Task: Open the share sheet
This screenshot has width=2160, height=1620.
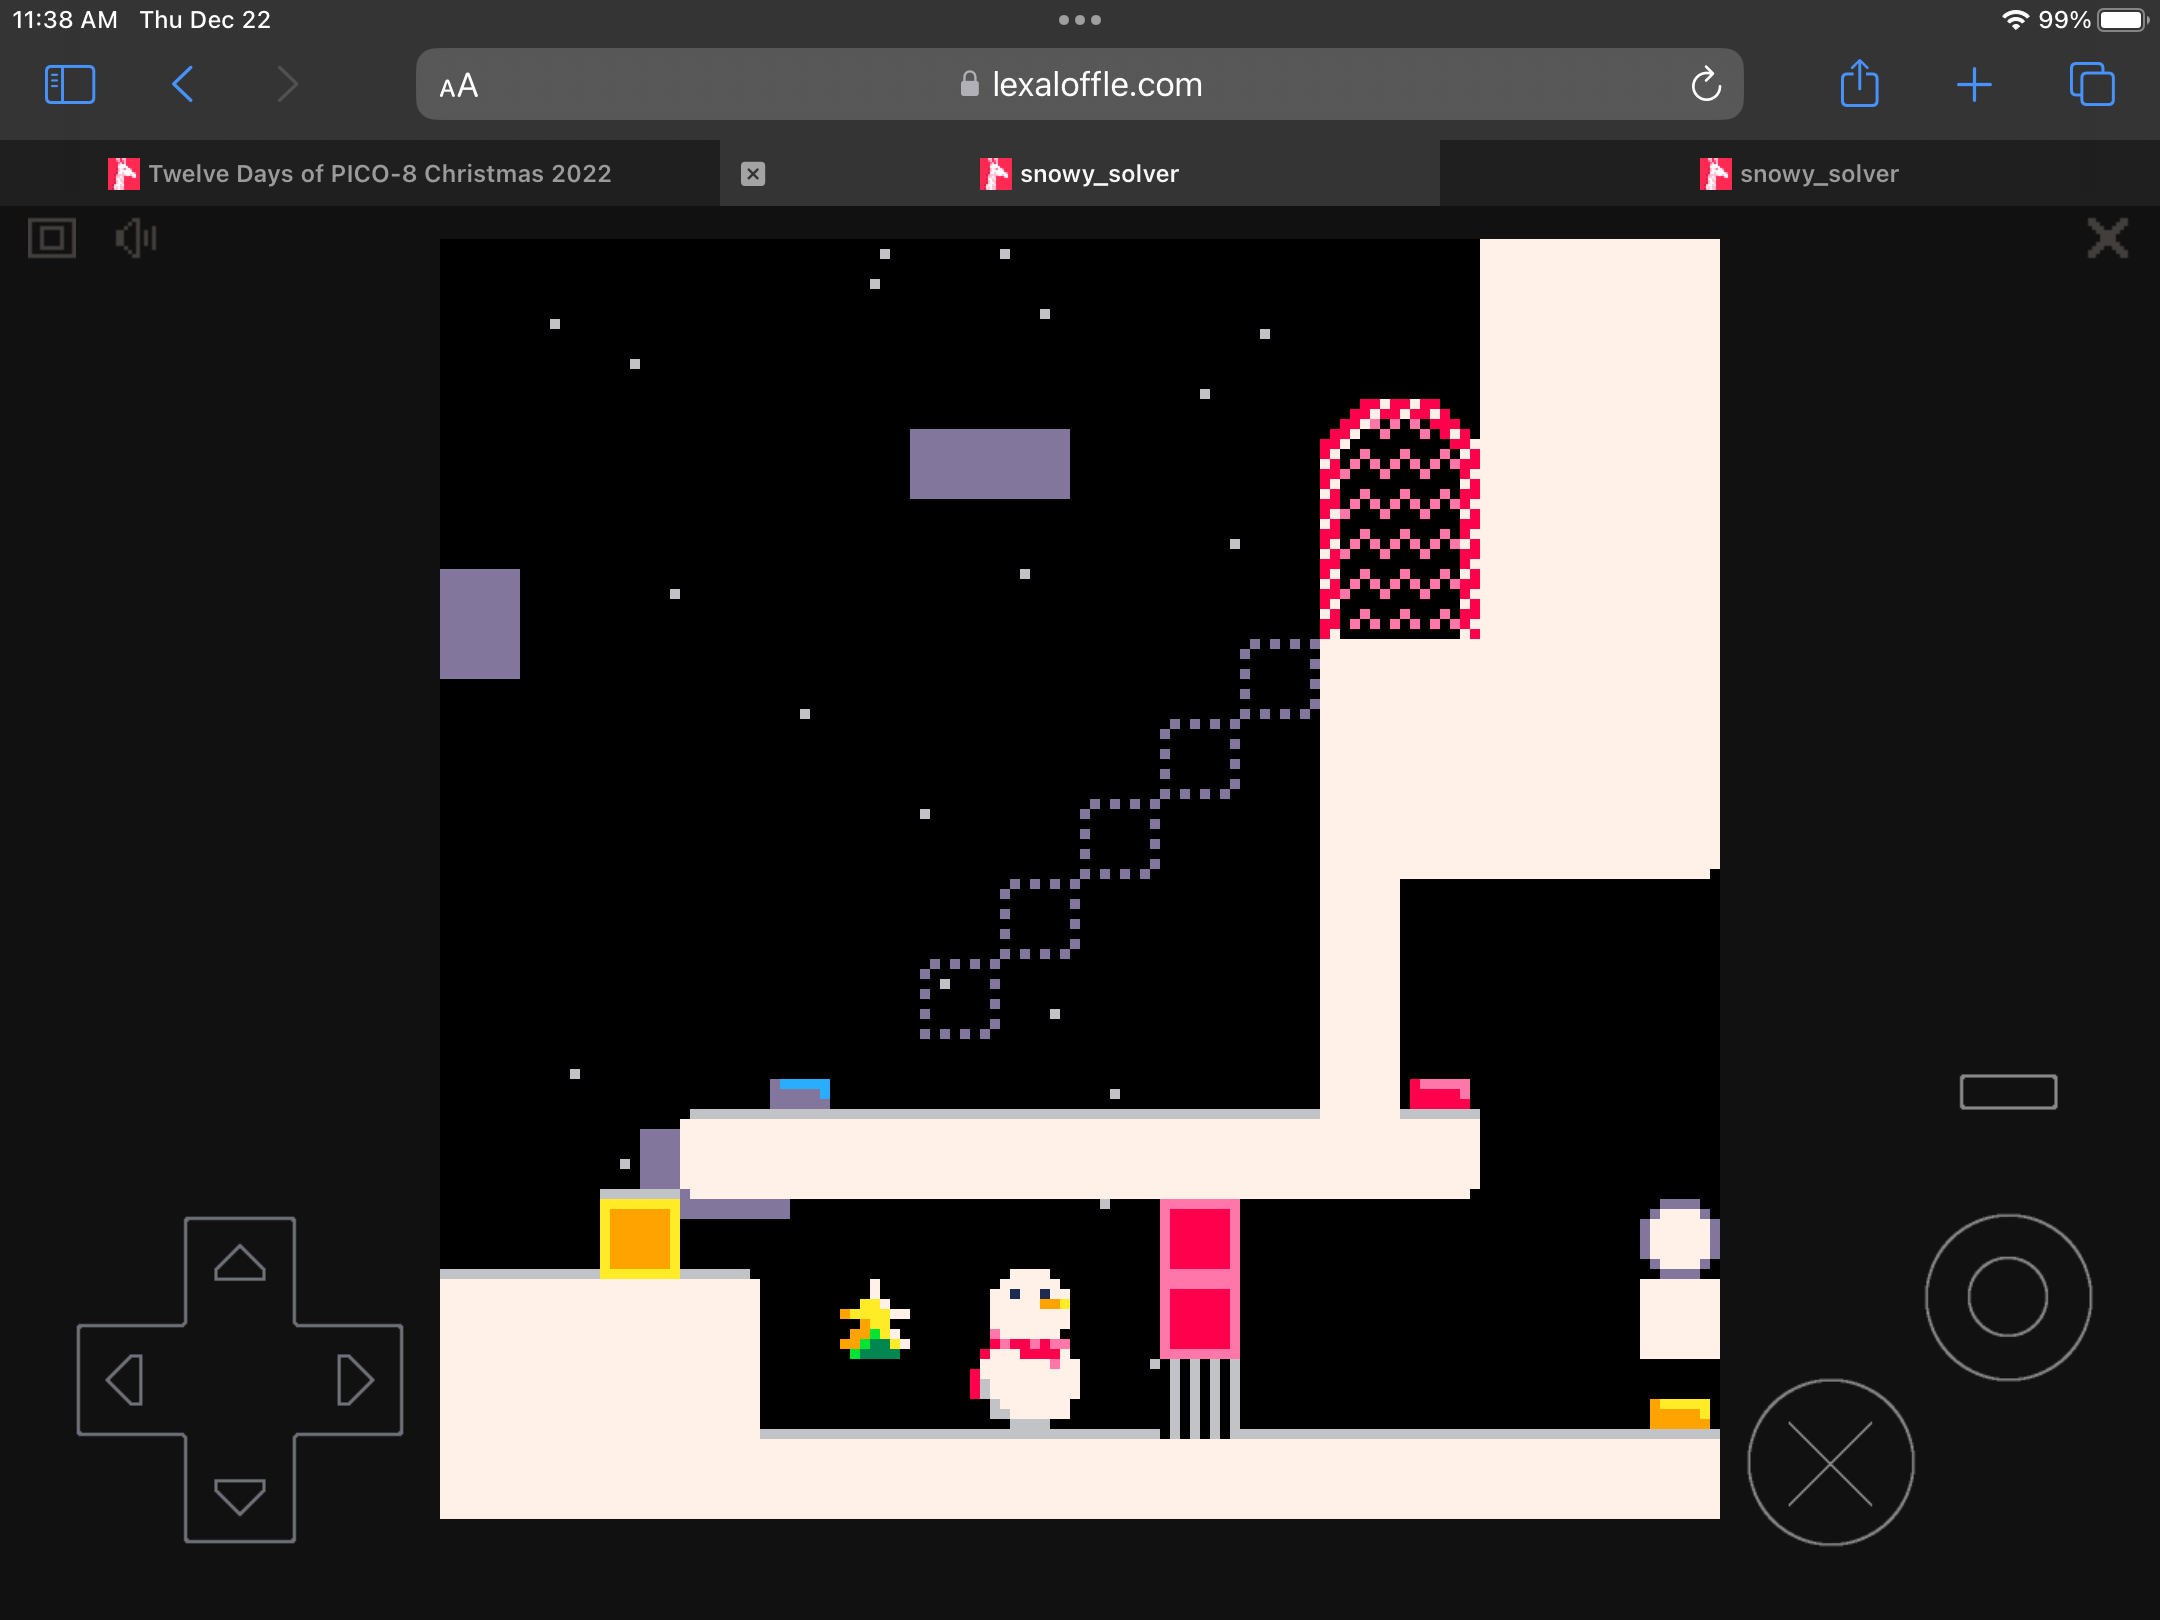Action: [1860, 84]
